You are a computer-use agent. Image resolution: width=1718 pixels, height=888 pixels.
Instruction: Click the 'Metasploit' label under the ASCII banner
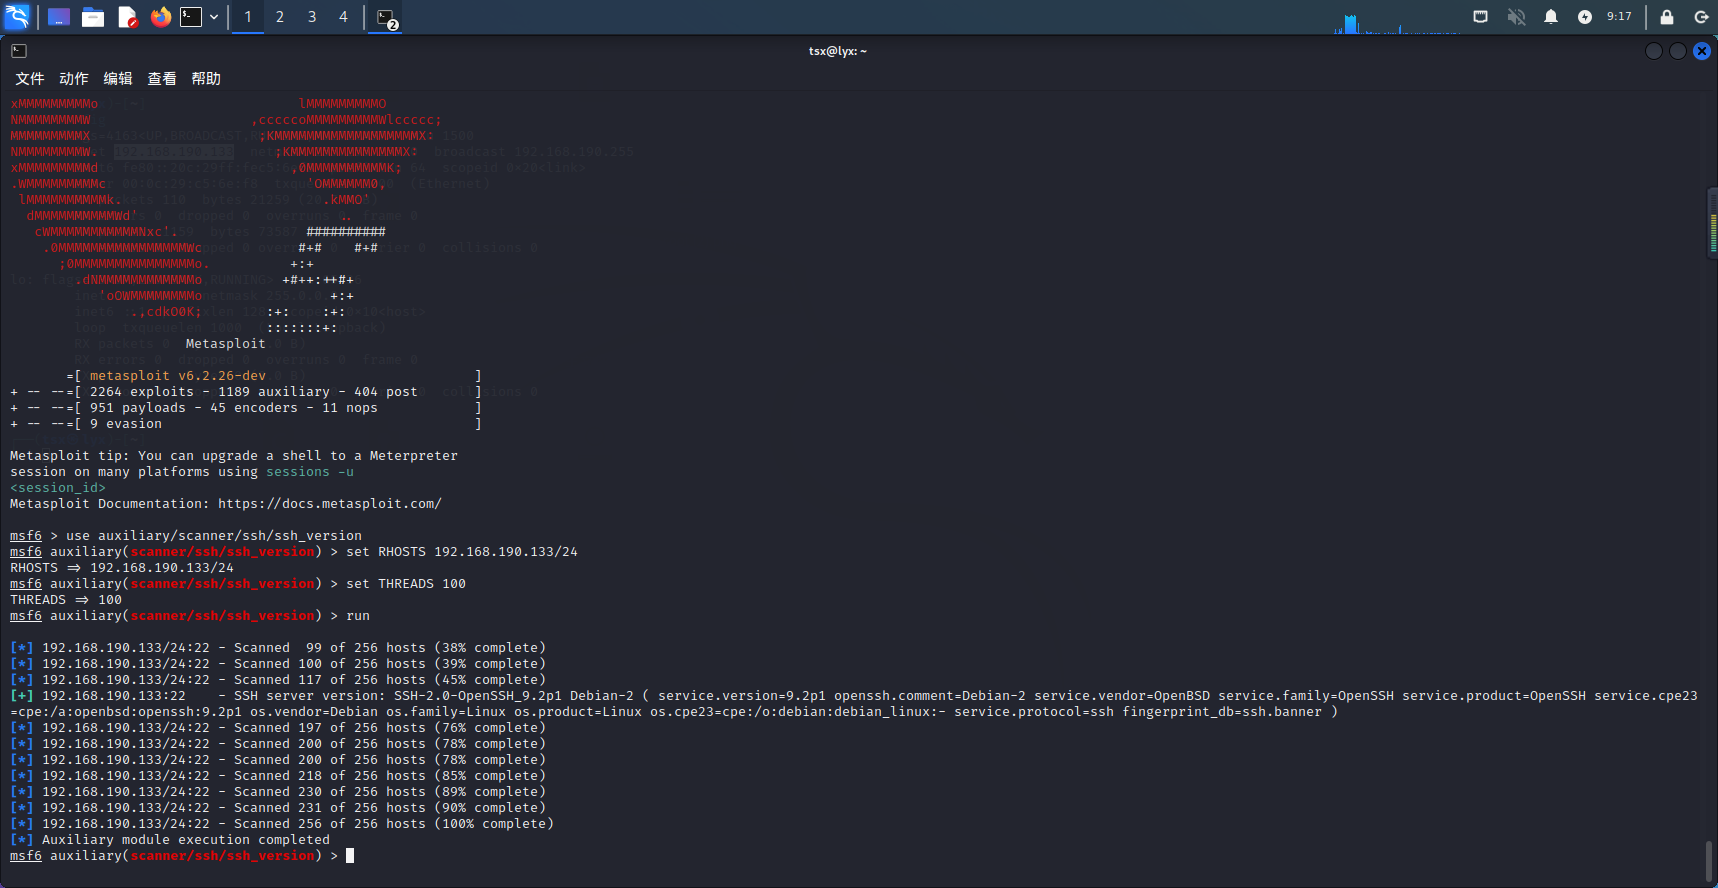[x=226, y=344]
